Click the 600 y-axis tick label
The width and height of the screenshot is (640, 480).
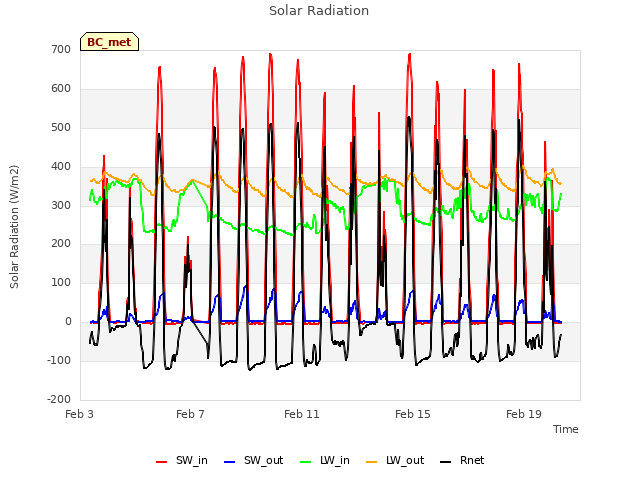61,89
